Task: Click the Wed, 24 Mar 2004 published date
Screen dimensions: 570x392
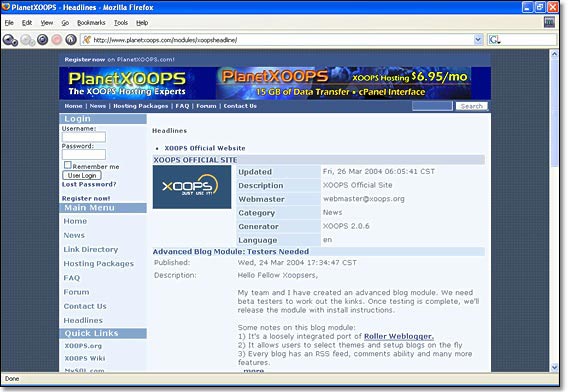Action: click(x=297, y=263)
